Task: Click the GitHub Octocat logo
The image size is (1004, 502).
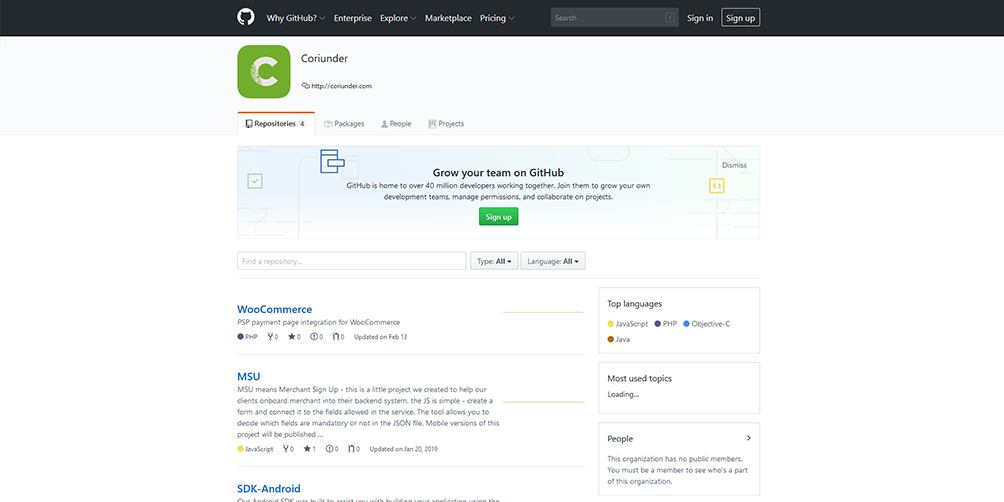Action: (246, 17)
